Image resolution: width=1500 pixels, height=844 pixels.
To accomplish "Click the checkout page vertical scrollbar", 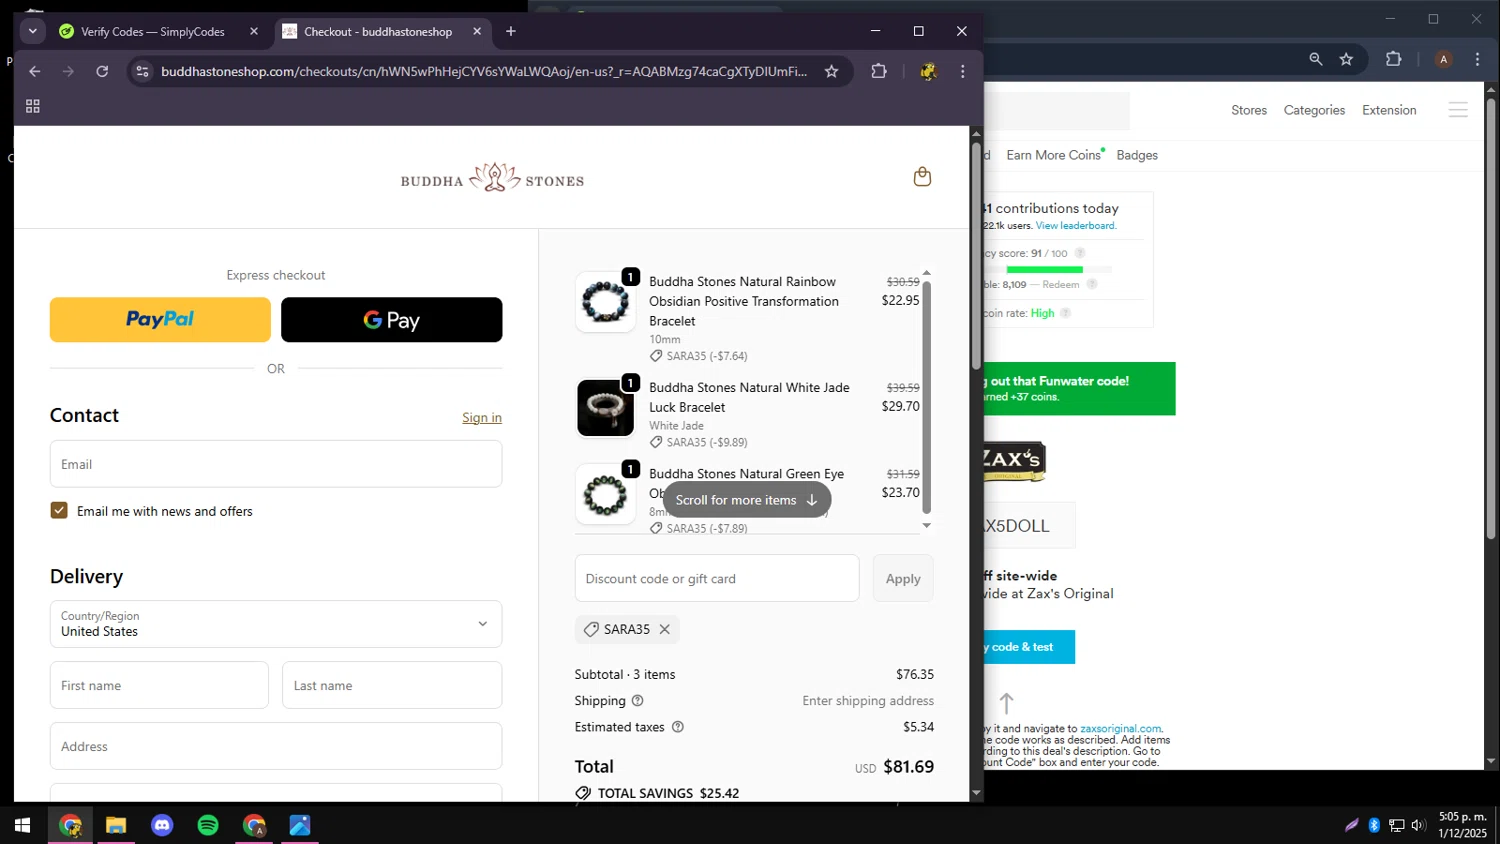I will tap(976, 254).
